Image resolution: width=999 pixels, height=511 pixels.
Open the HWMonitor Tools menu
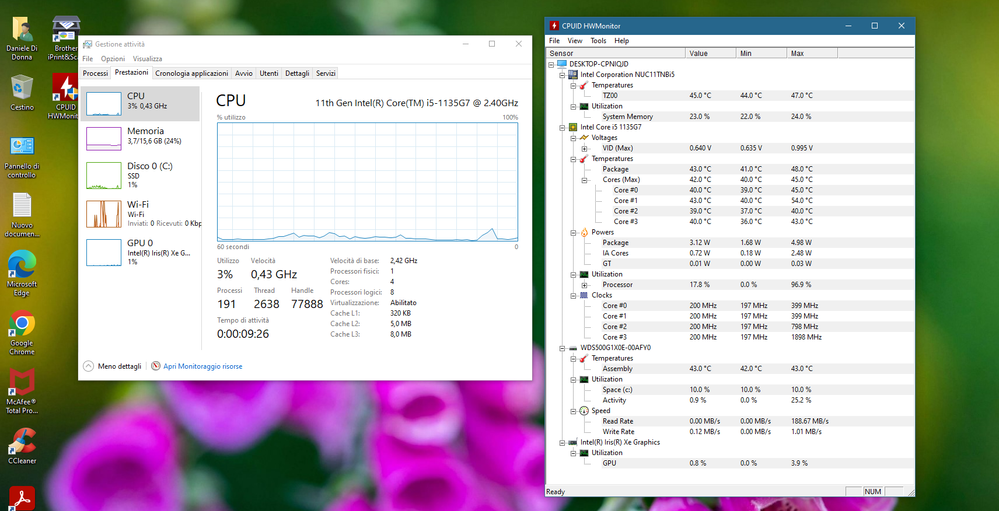click(x=598, y=41)
